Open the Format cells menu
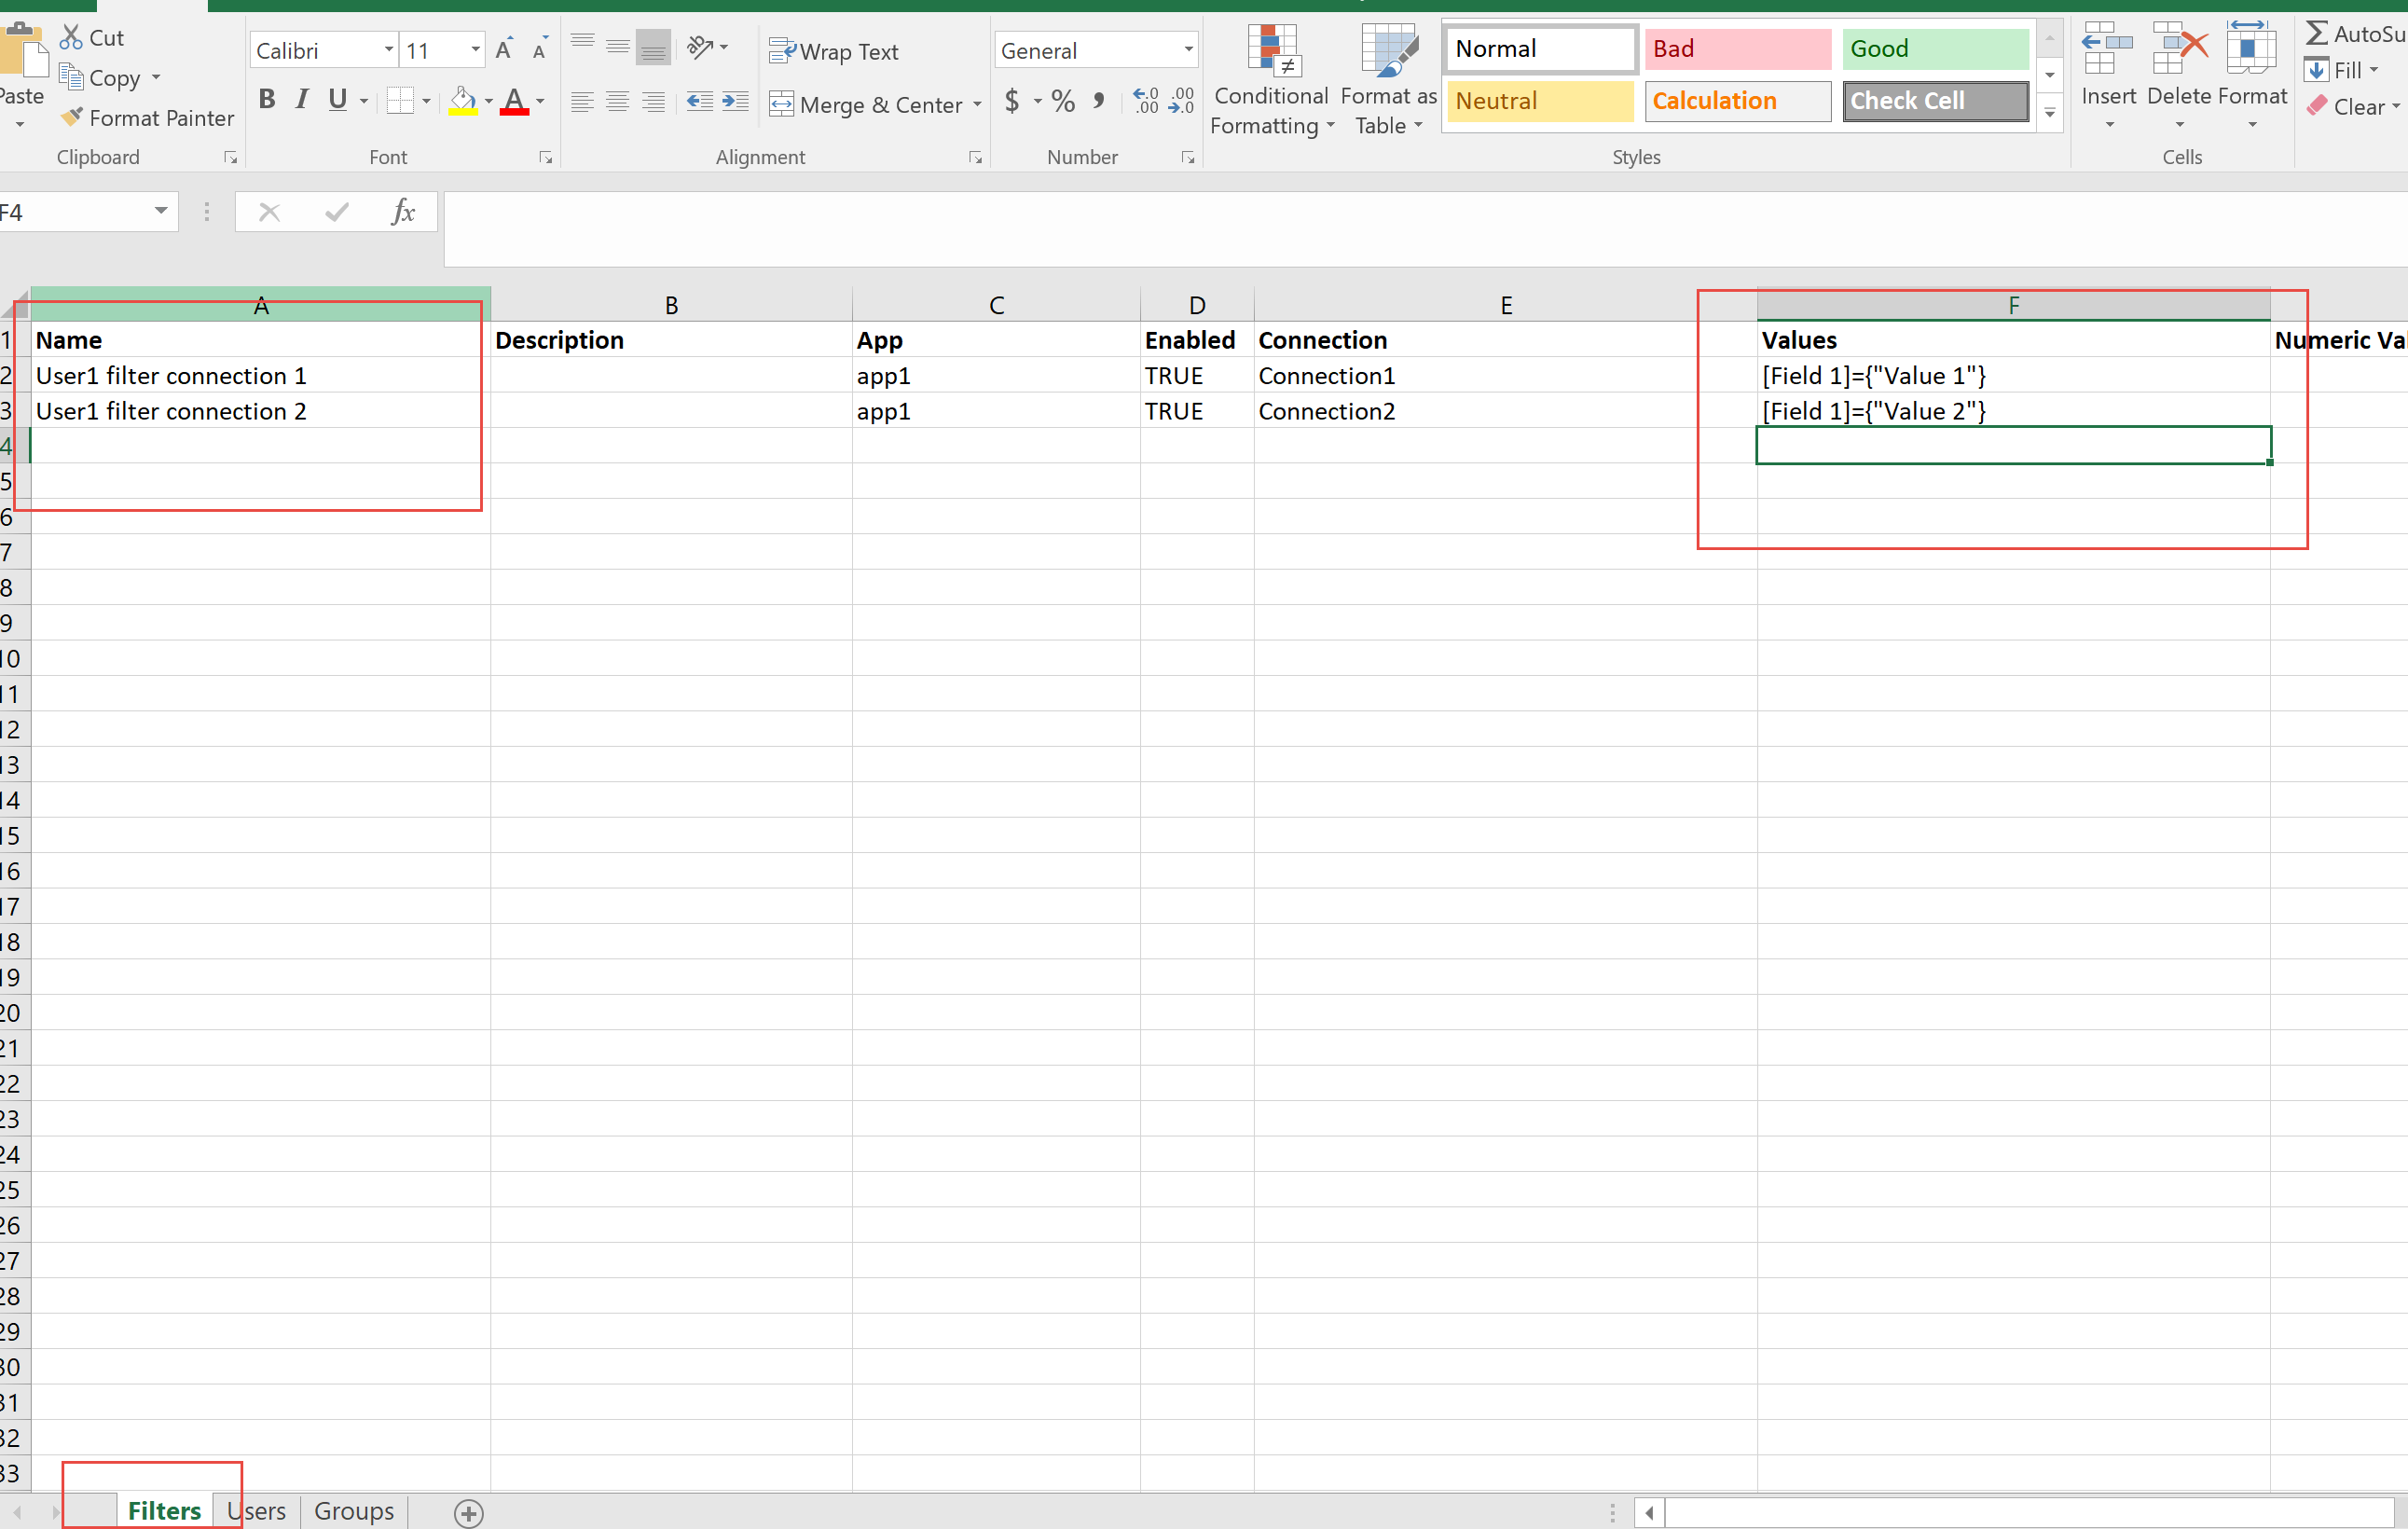The width and height of the screenshot is (2408, 1529). point(2252,75)
